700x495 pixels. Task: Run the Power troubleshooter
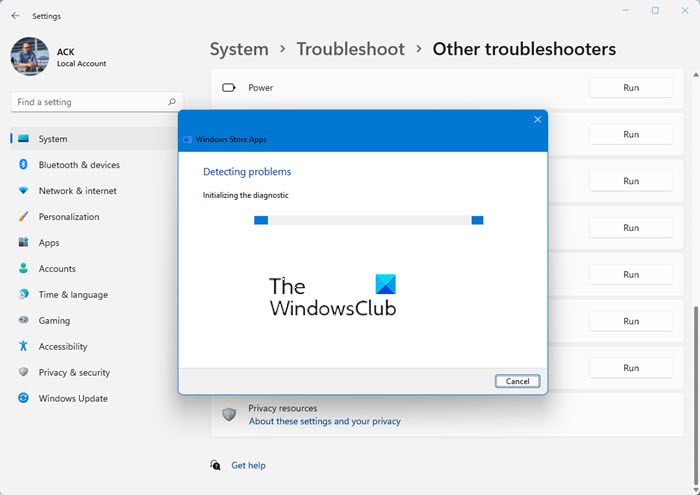pyautogui.click(x=631, y=87)
